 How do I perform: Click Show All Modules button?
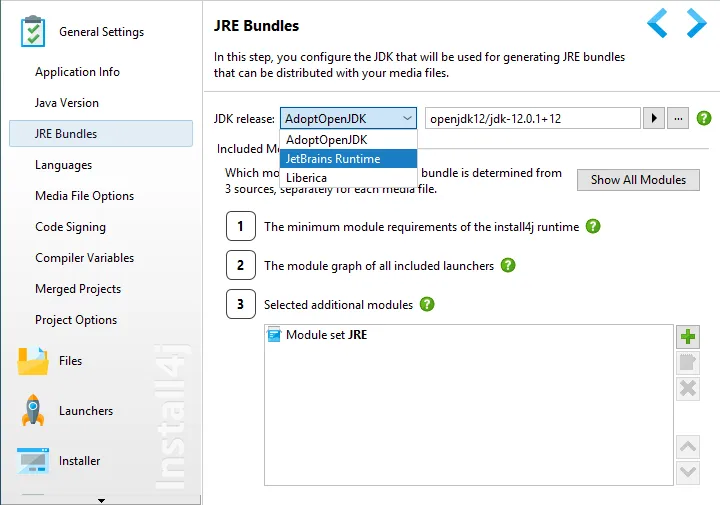point(638,180)
